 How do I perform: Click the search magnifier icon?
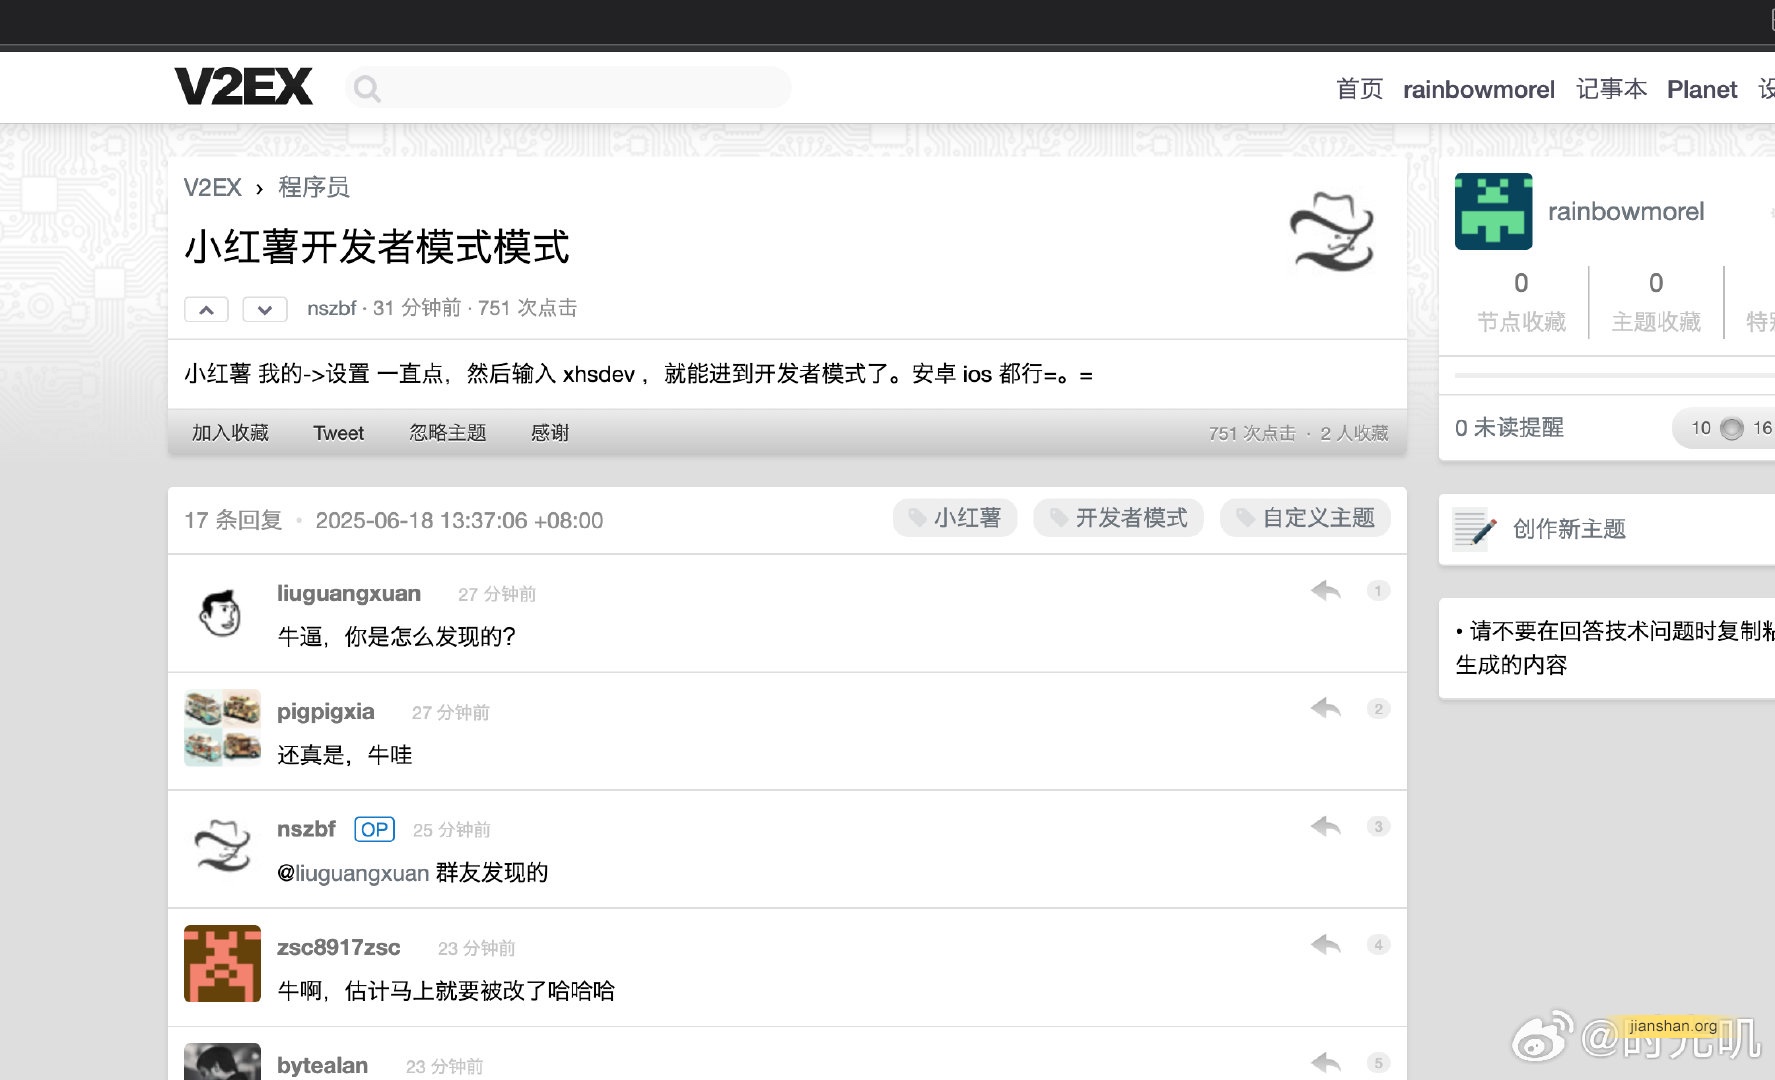[368, 89]
